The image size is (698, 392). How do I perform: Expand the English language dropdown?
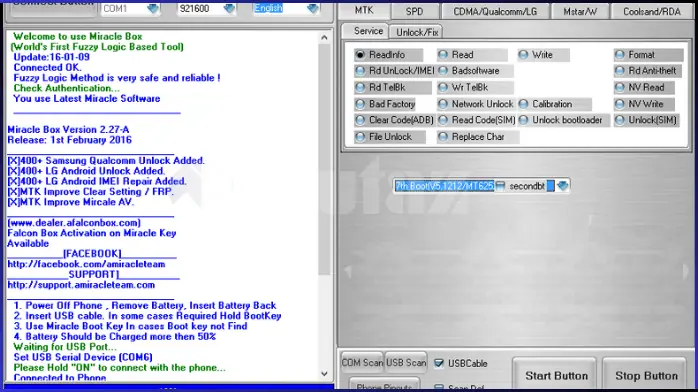click(x=312, y=8)
